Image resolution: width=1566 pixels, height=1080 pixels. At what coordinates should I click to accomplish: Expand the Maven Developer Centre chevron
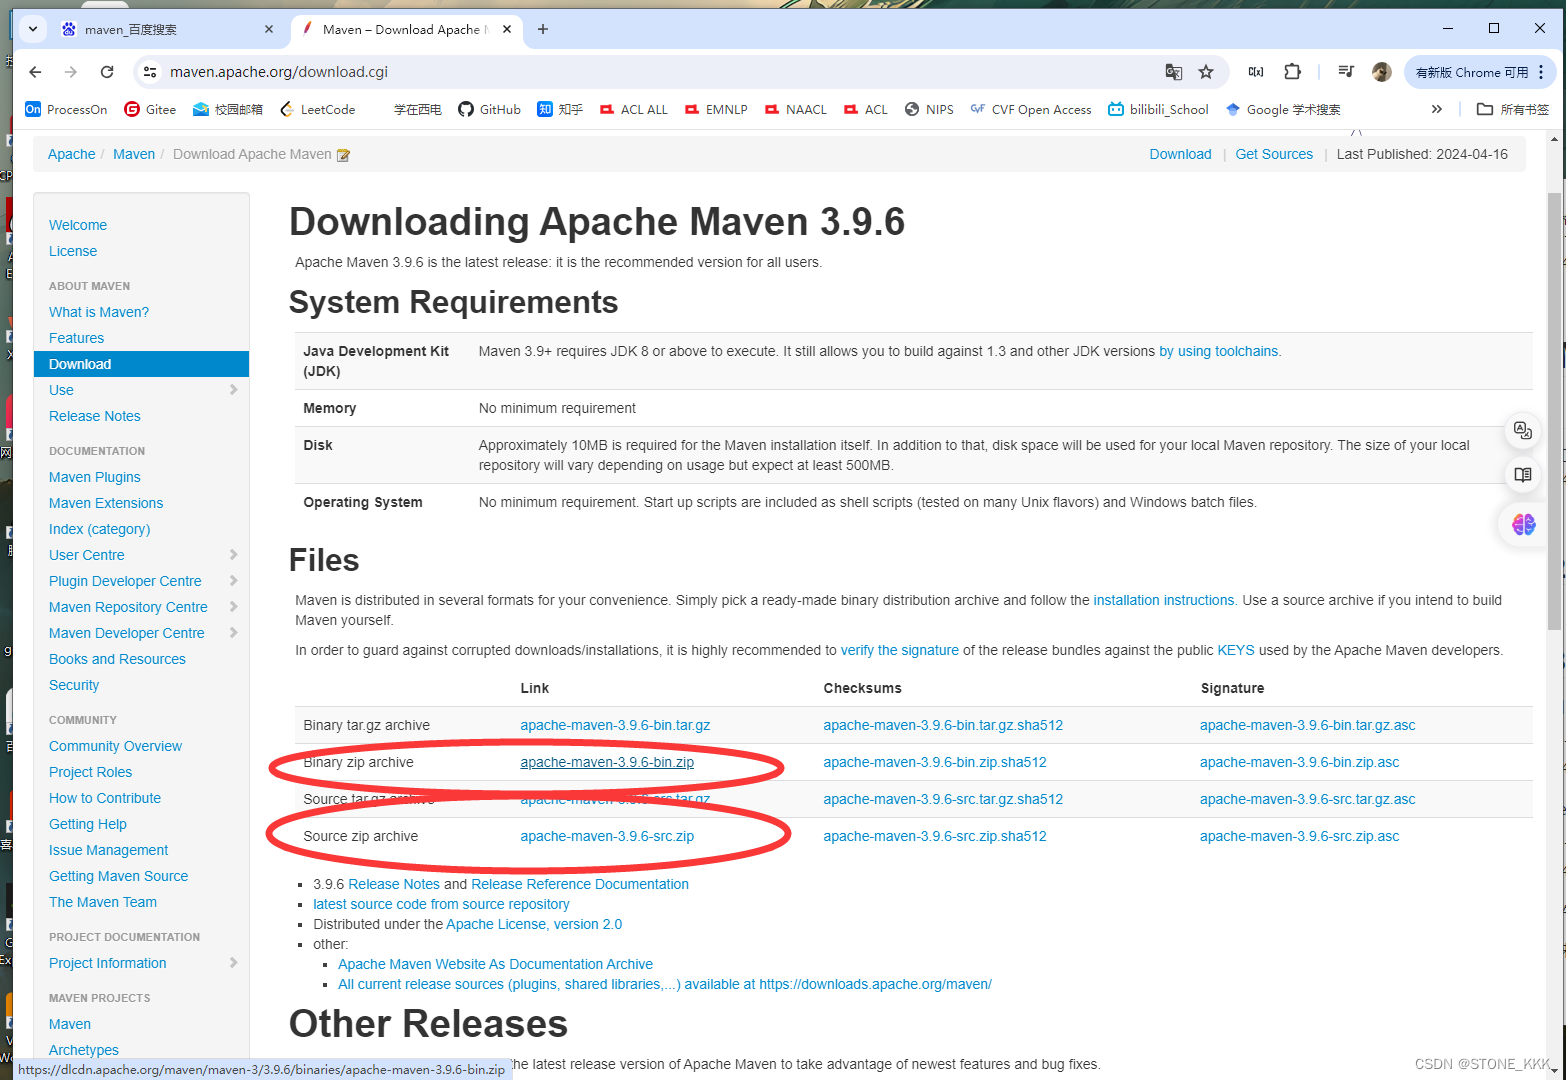233,632
